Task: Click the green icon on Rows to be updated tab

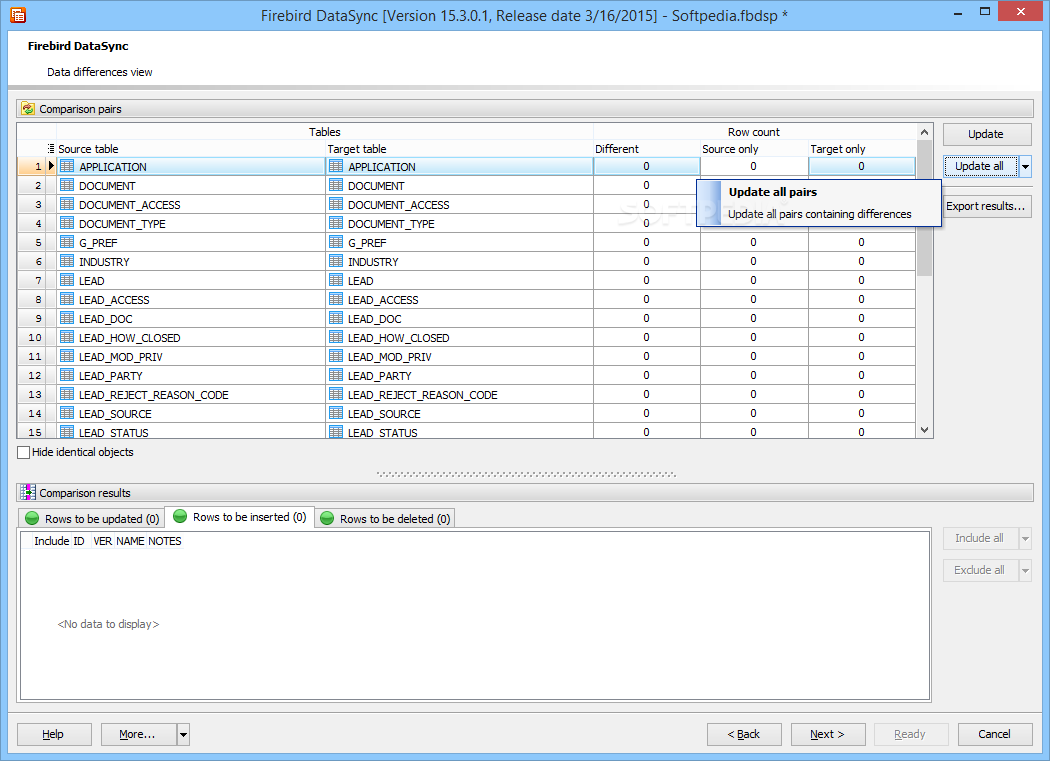Action: coord(31,518)
